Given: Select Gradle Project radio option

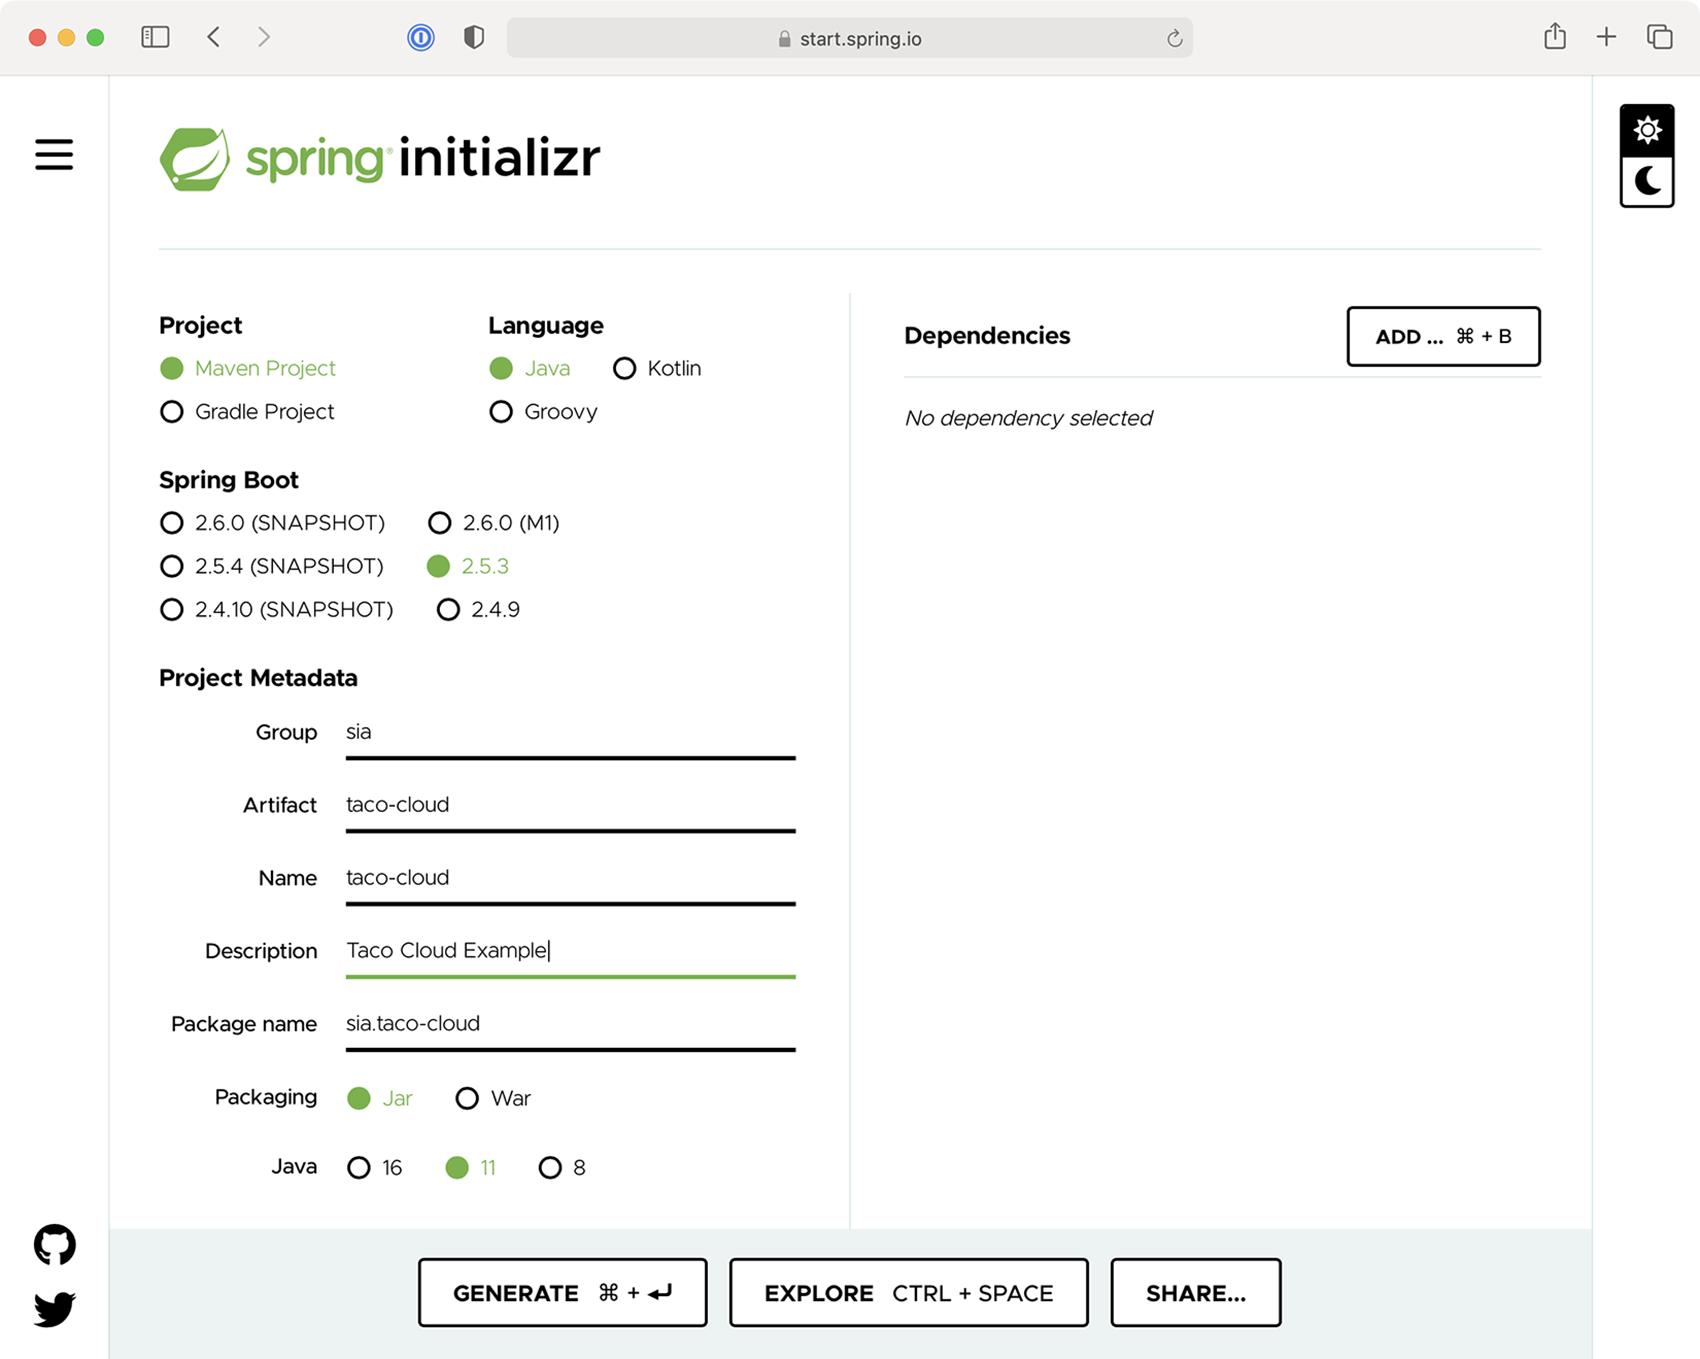Looking at the screenshot, I should click(x=247, y=411).
